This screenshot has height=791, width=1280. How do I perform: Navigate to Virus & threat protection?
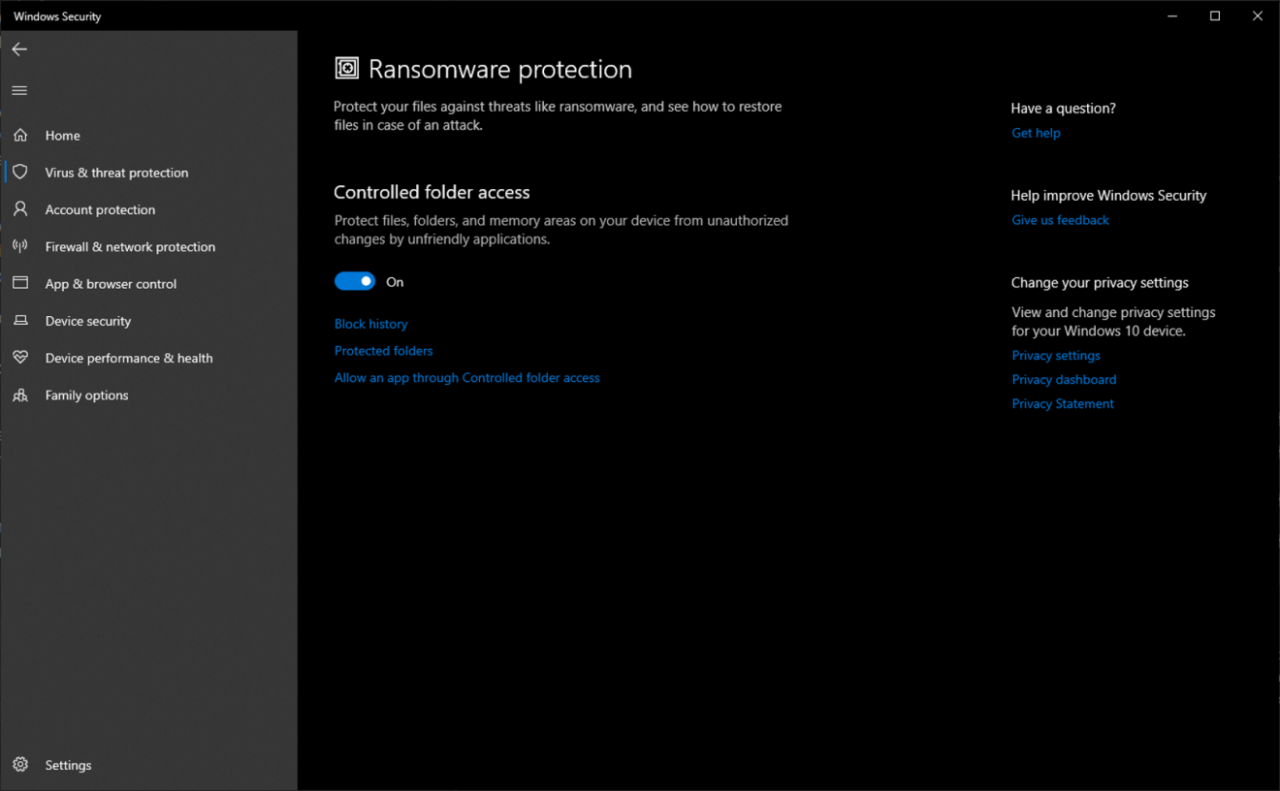[116, 172]
